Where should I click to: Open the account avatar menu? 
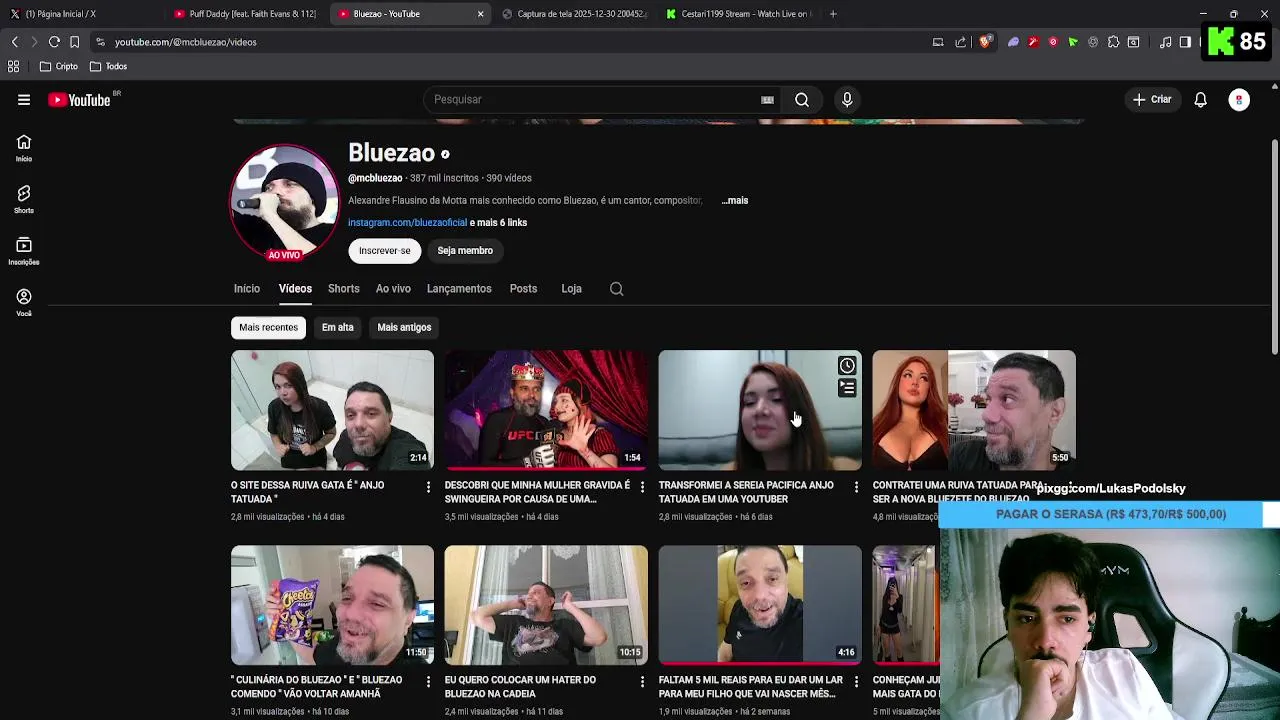point(1239,100)
